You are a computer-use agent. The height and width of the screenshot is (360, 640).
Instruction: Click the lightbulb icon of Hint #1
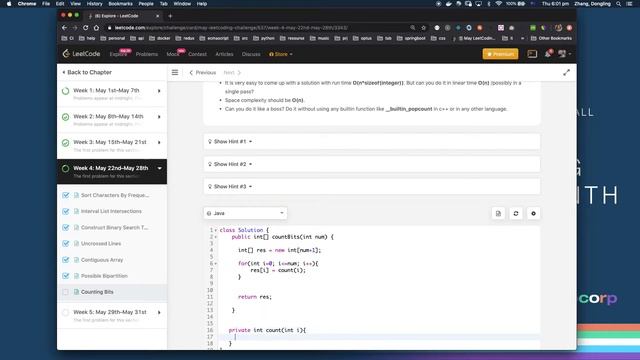point(210,142)
